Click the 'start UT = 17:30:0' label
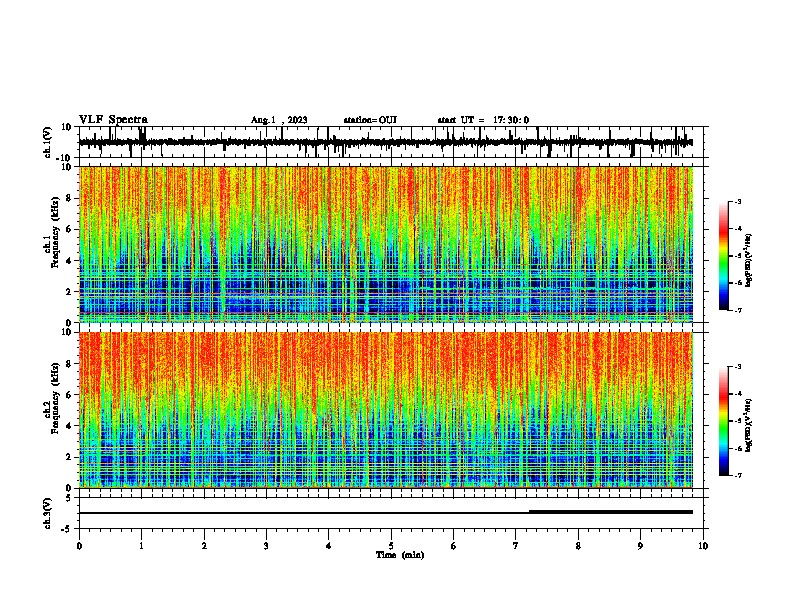792x612 pixels. pos(483,120)
